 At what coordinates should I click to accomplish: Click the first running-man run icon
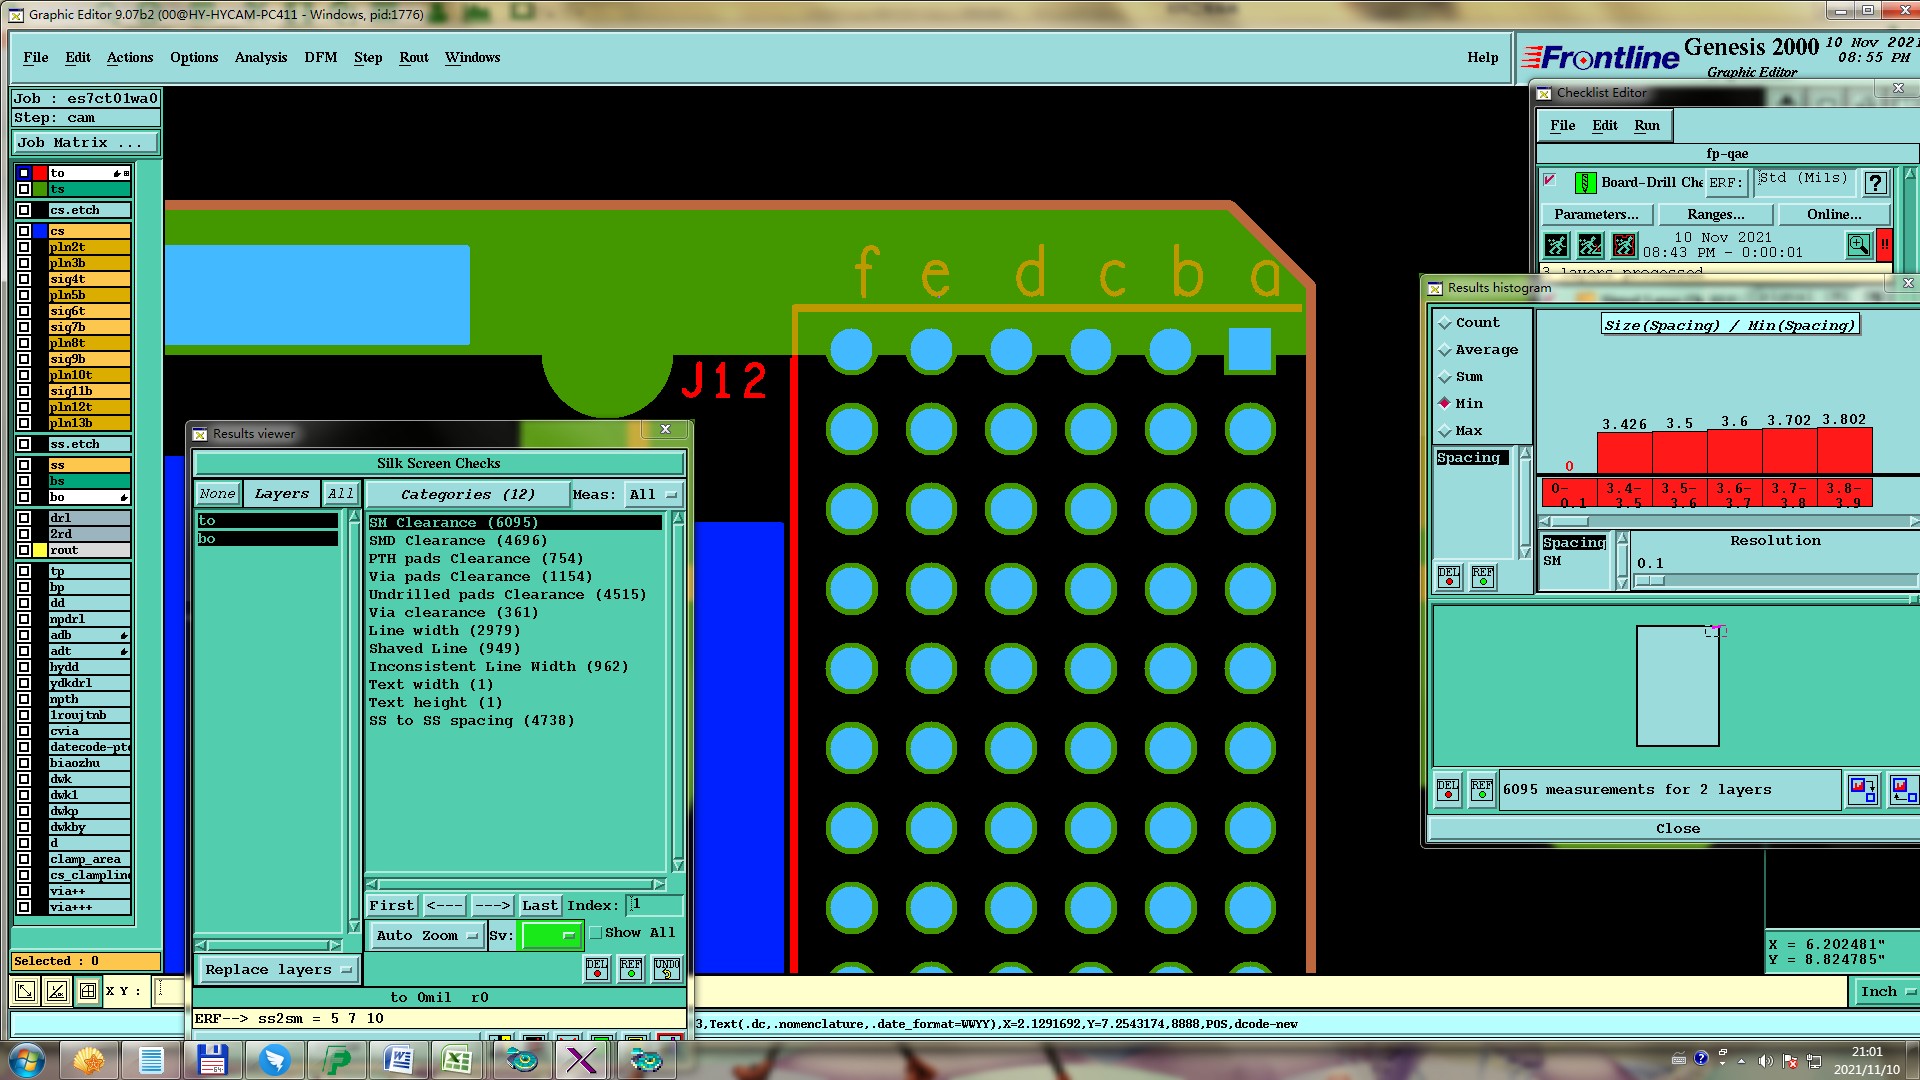[1556, 245]
